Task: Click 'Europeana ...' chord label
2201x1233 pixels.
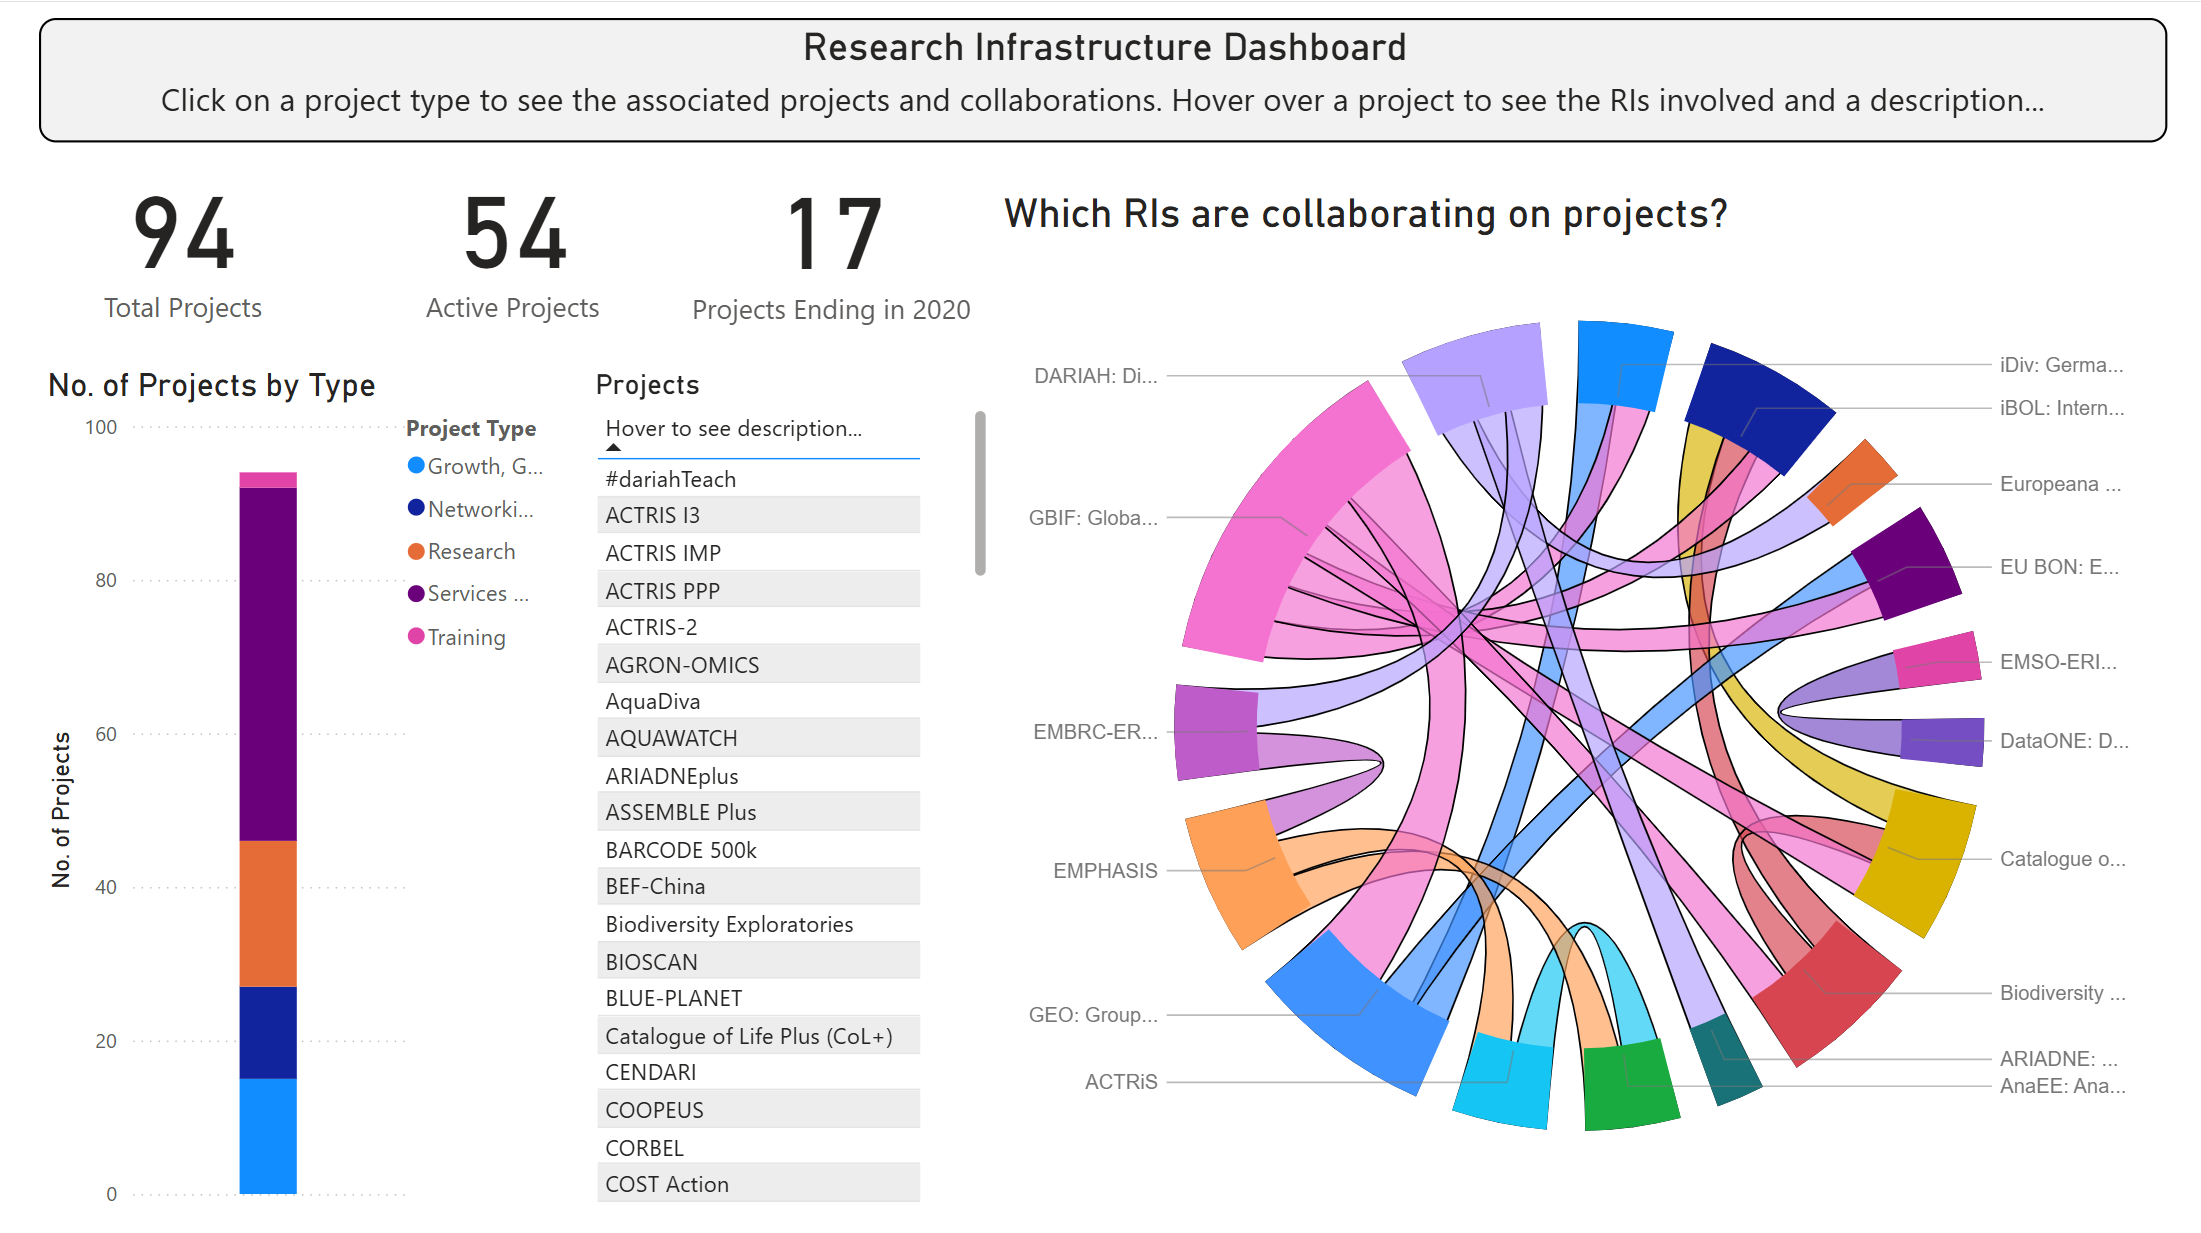Action: [2060, 484]
